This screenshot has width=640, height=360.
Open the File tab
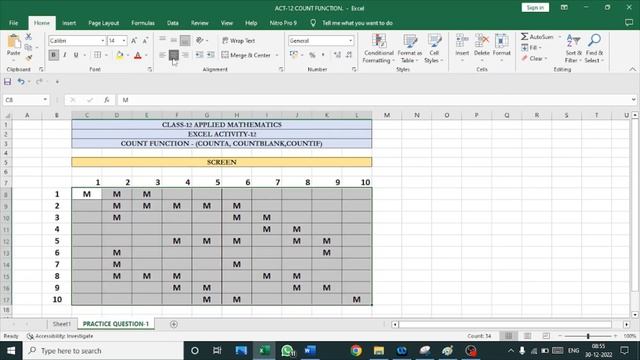pyautogui.click(x=13, y=23)
